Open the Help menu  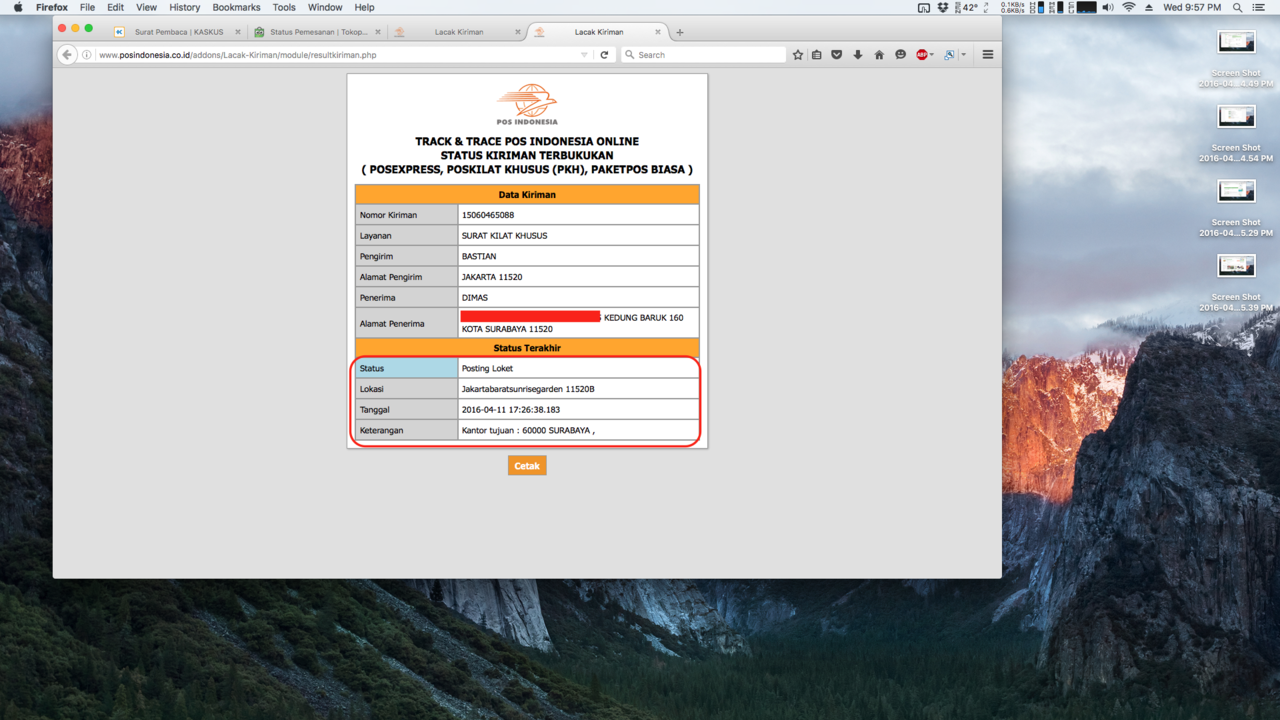click(x=365, y=7)
